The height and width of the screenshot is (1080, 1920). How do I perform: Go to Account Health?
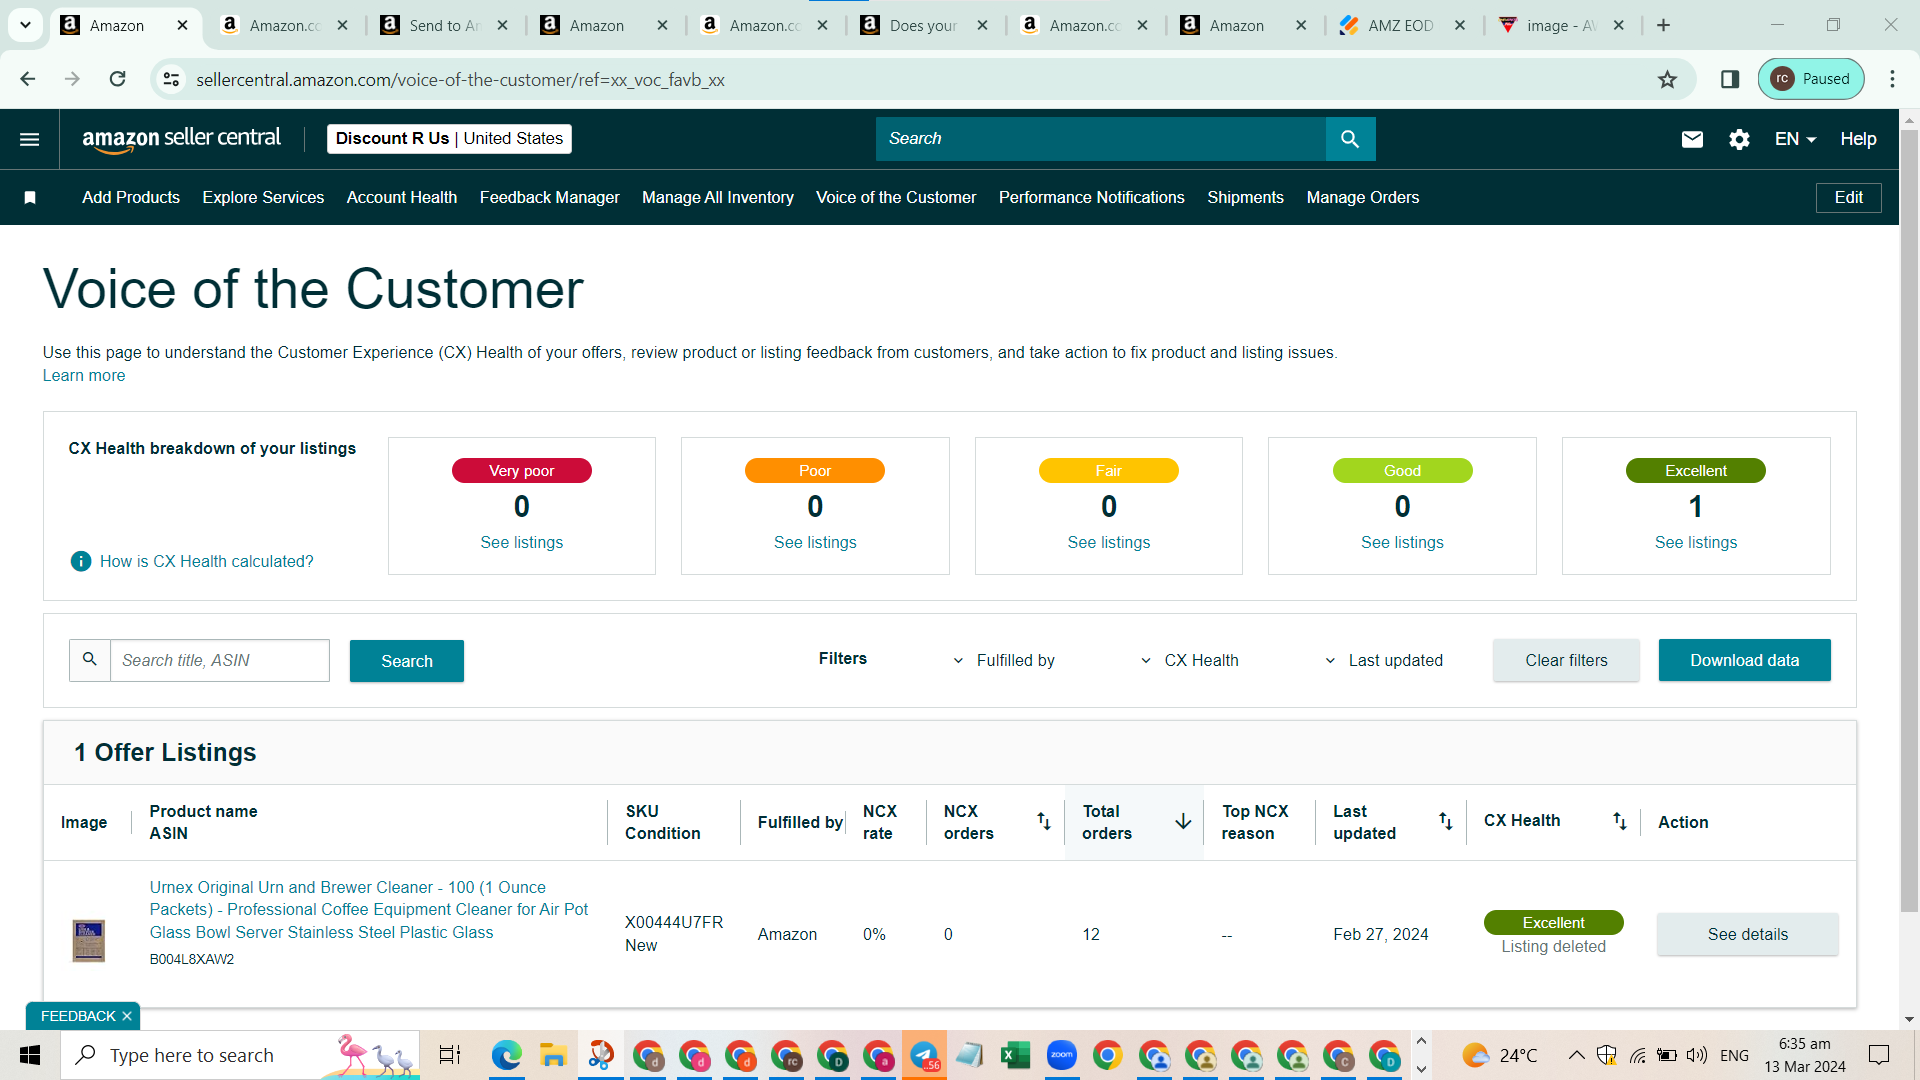(x=402, y=198)
